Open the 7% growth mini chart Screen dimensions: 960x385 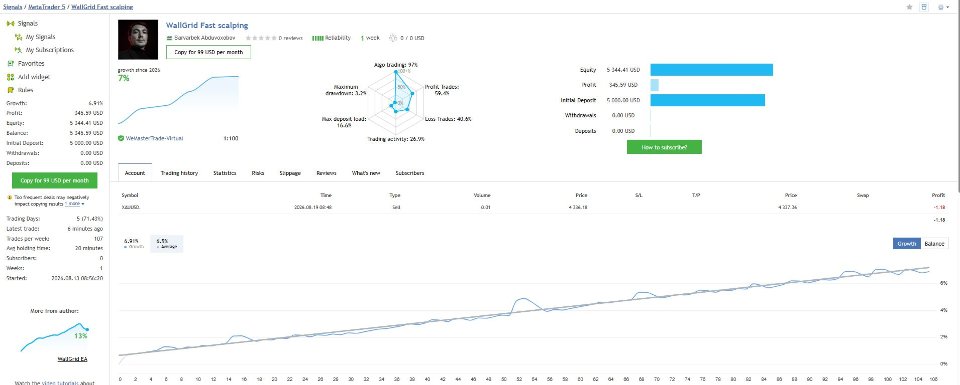[178, 100]
